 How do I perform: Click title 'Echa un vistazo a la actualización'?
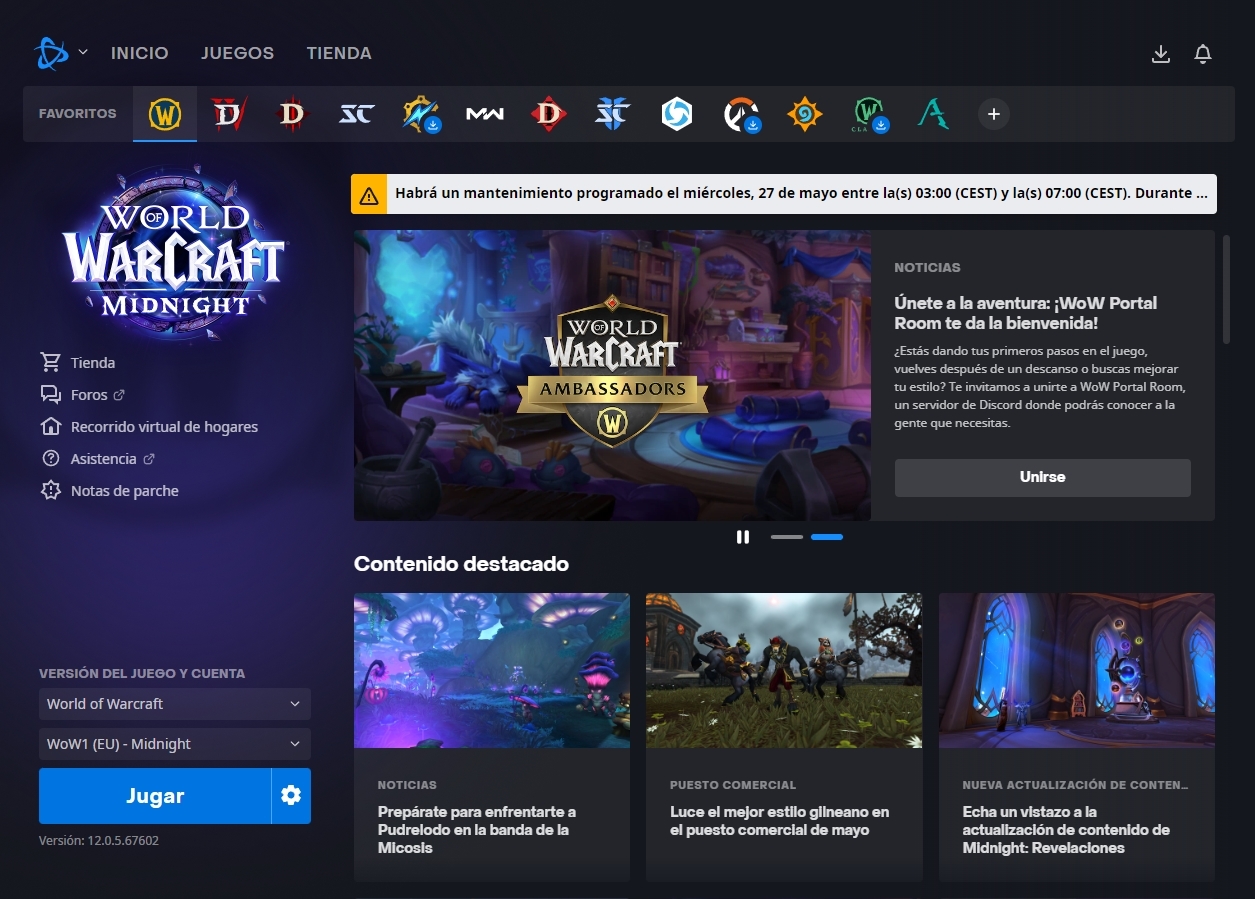tap(1066, 830)
